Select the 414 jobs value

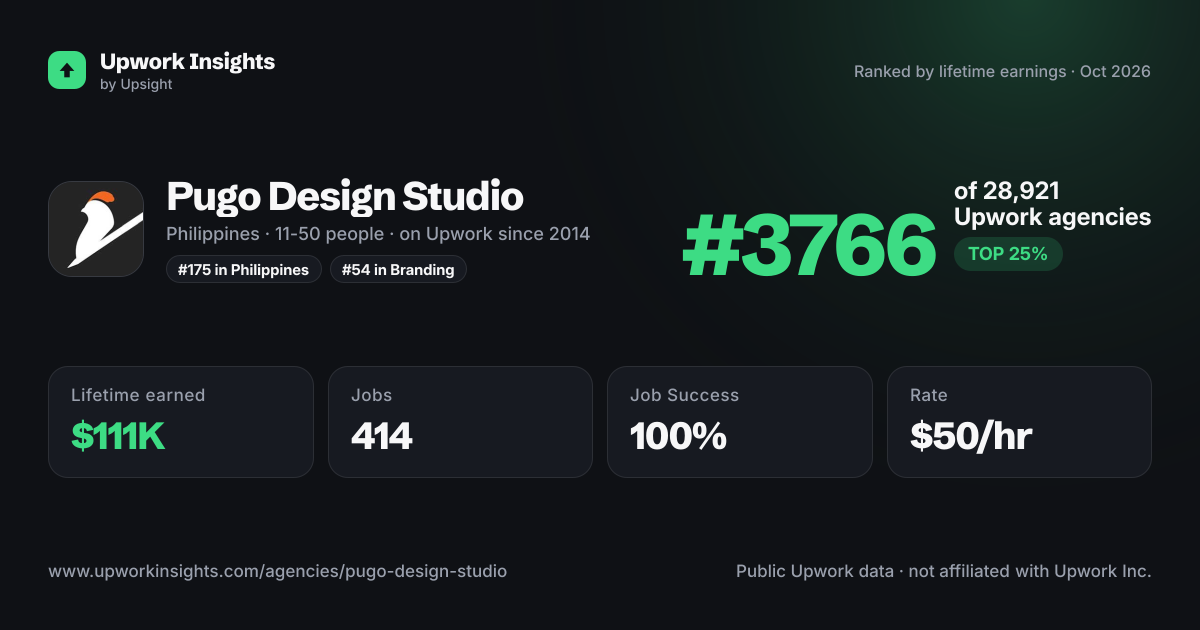[382, 436]
